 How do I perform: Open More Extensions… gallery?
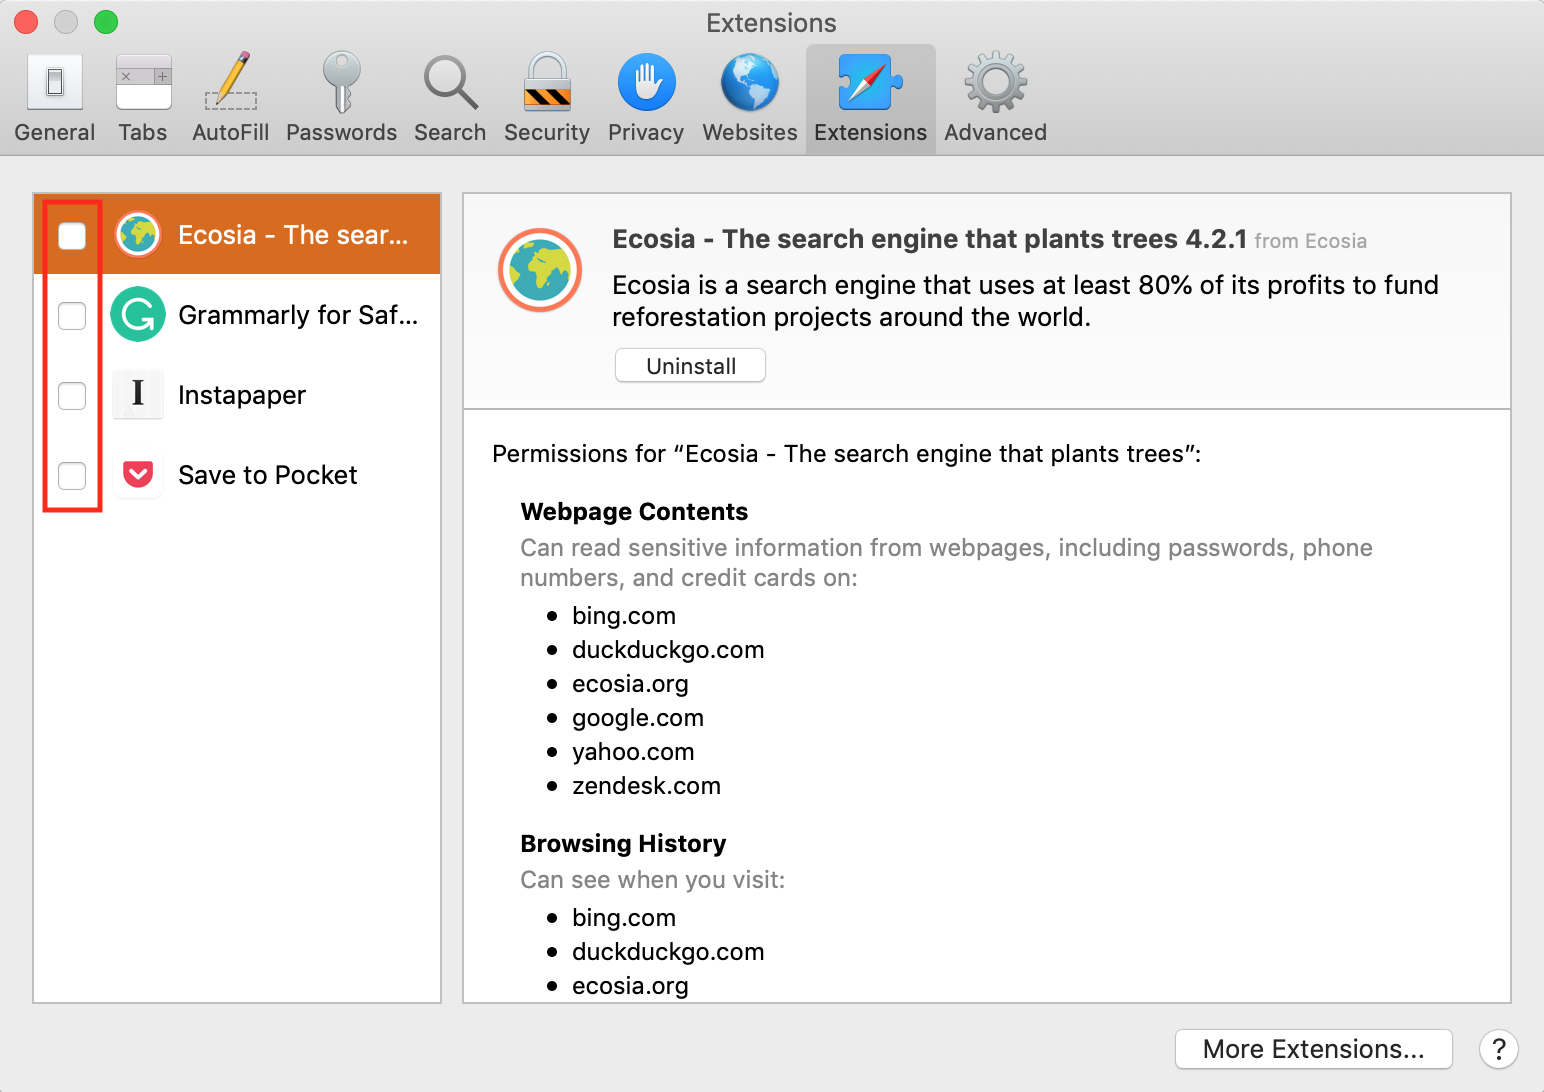1314,1049
